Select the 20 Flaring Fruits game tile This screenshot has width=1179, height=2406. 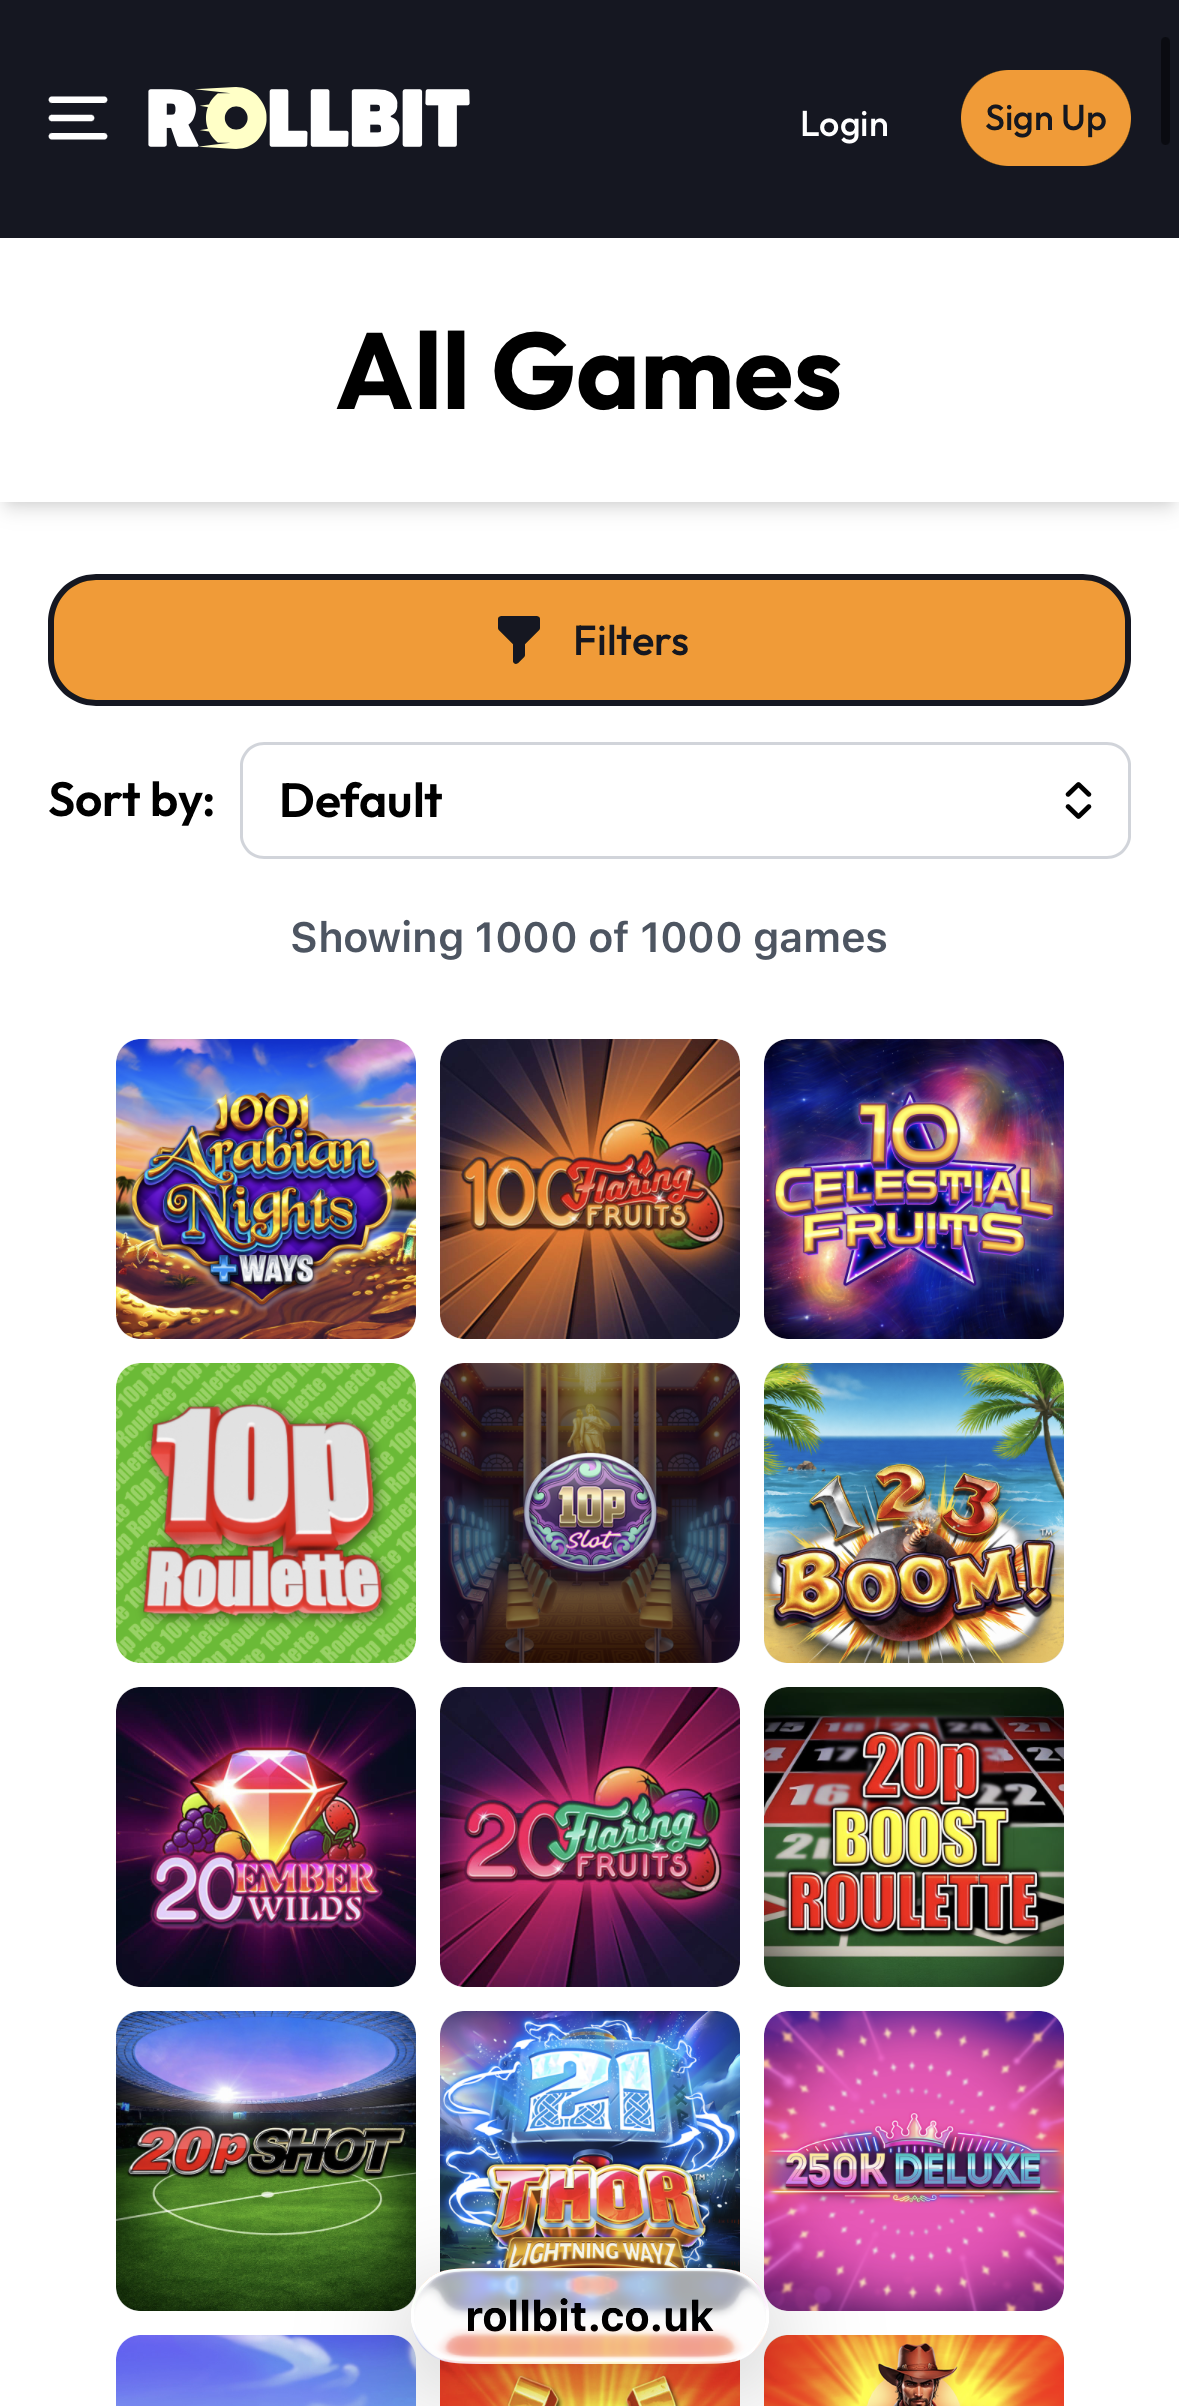coord(590,1837)
